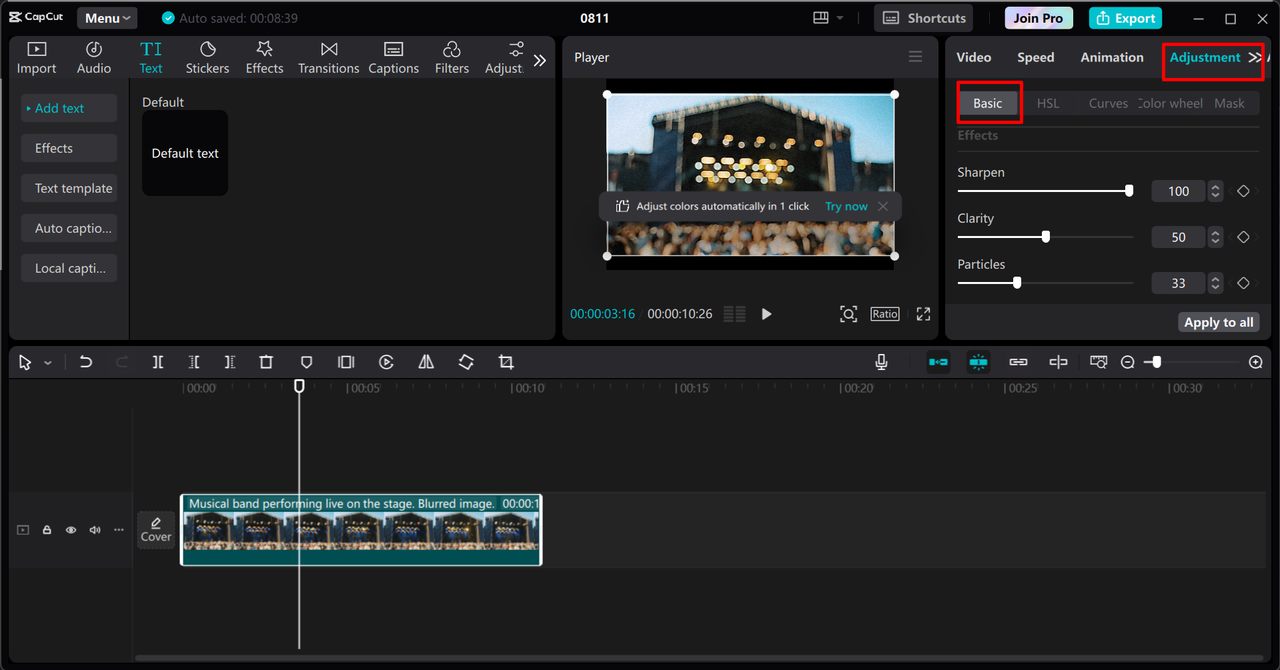
Task: Add a marker with the shield icon
Action: point(306,362)
